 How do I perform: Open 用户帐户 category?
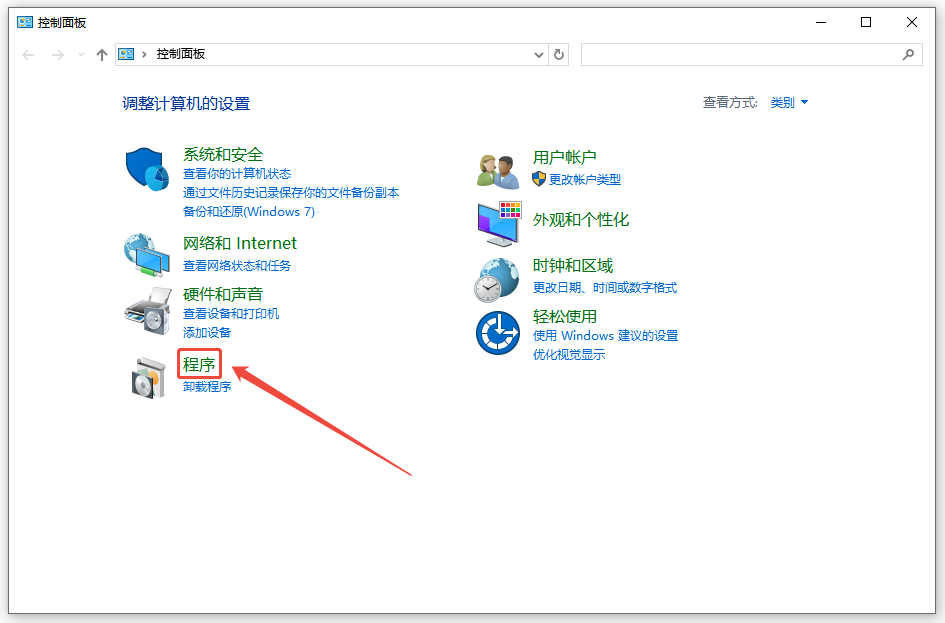(565, 158)
